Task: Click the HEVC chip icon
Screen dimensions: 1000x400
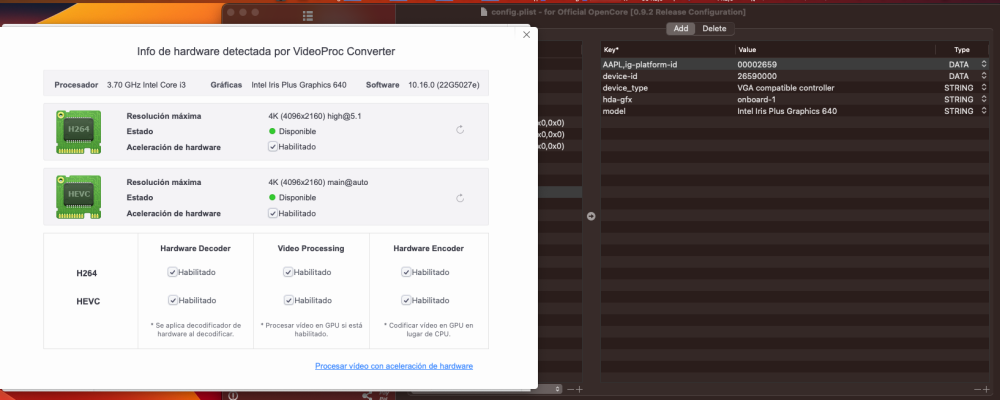Action: 78,197
